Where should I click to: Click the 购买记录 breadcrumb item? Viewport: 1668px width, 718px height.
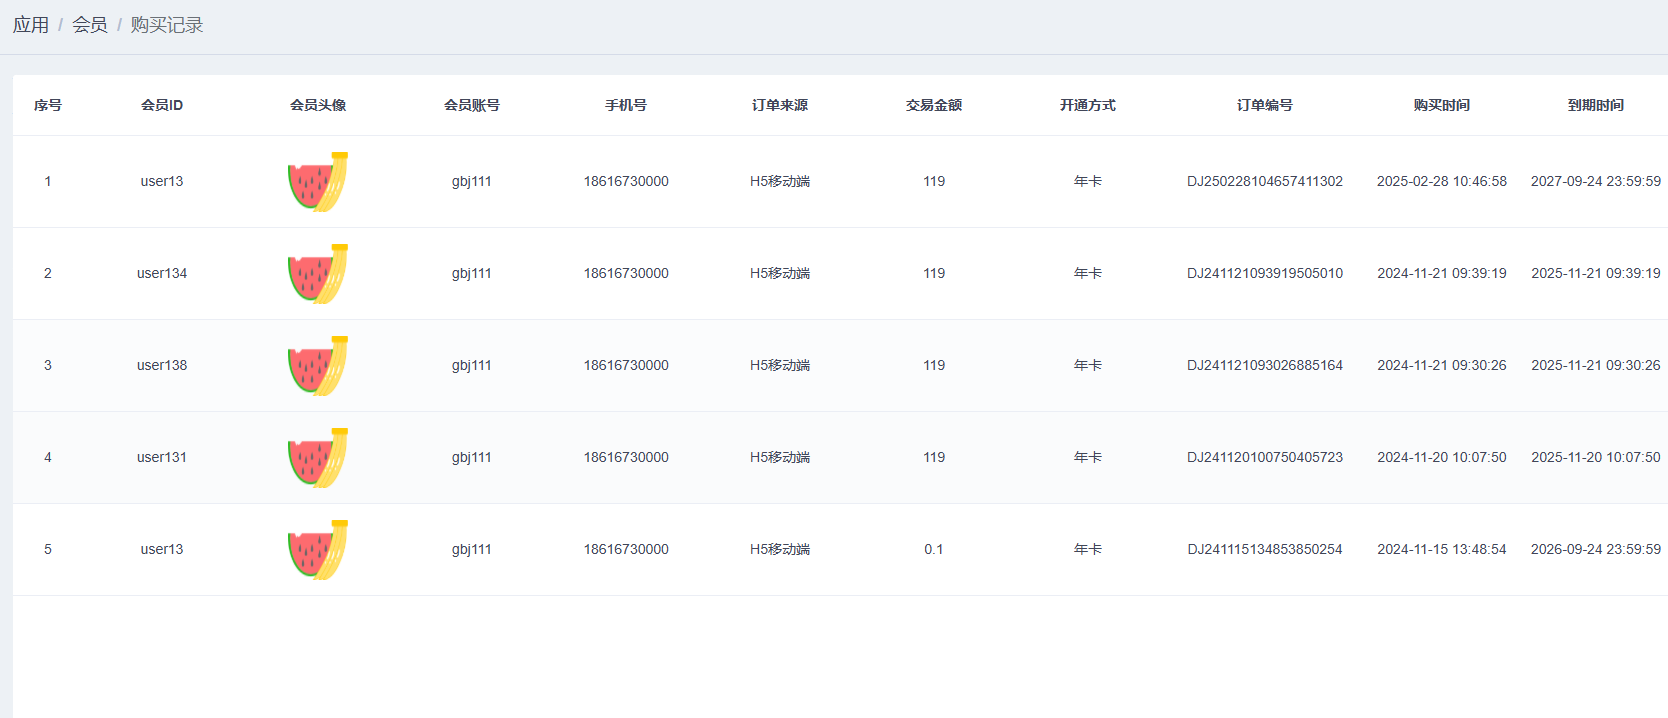pos(166,25)
